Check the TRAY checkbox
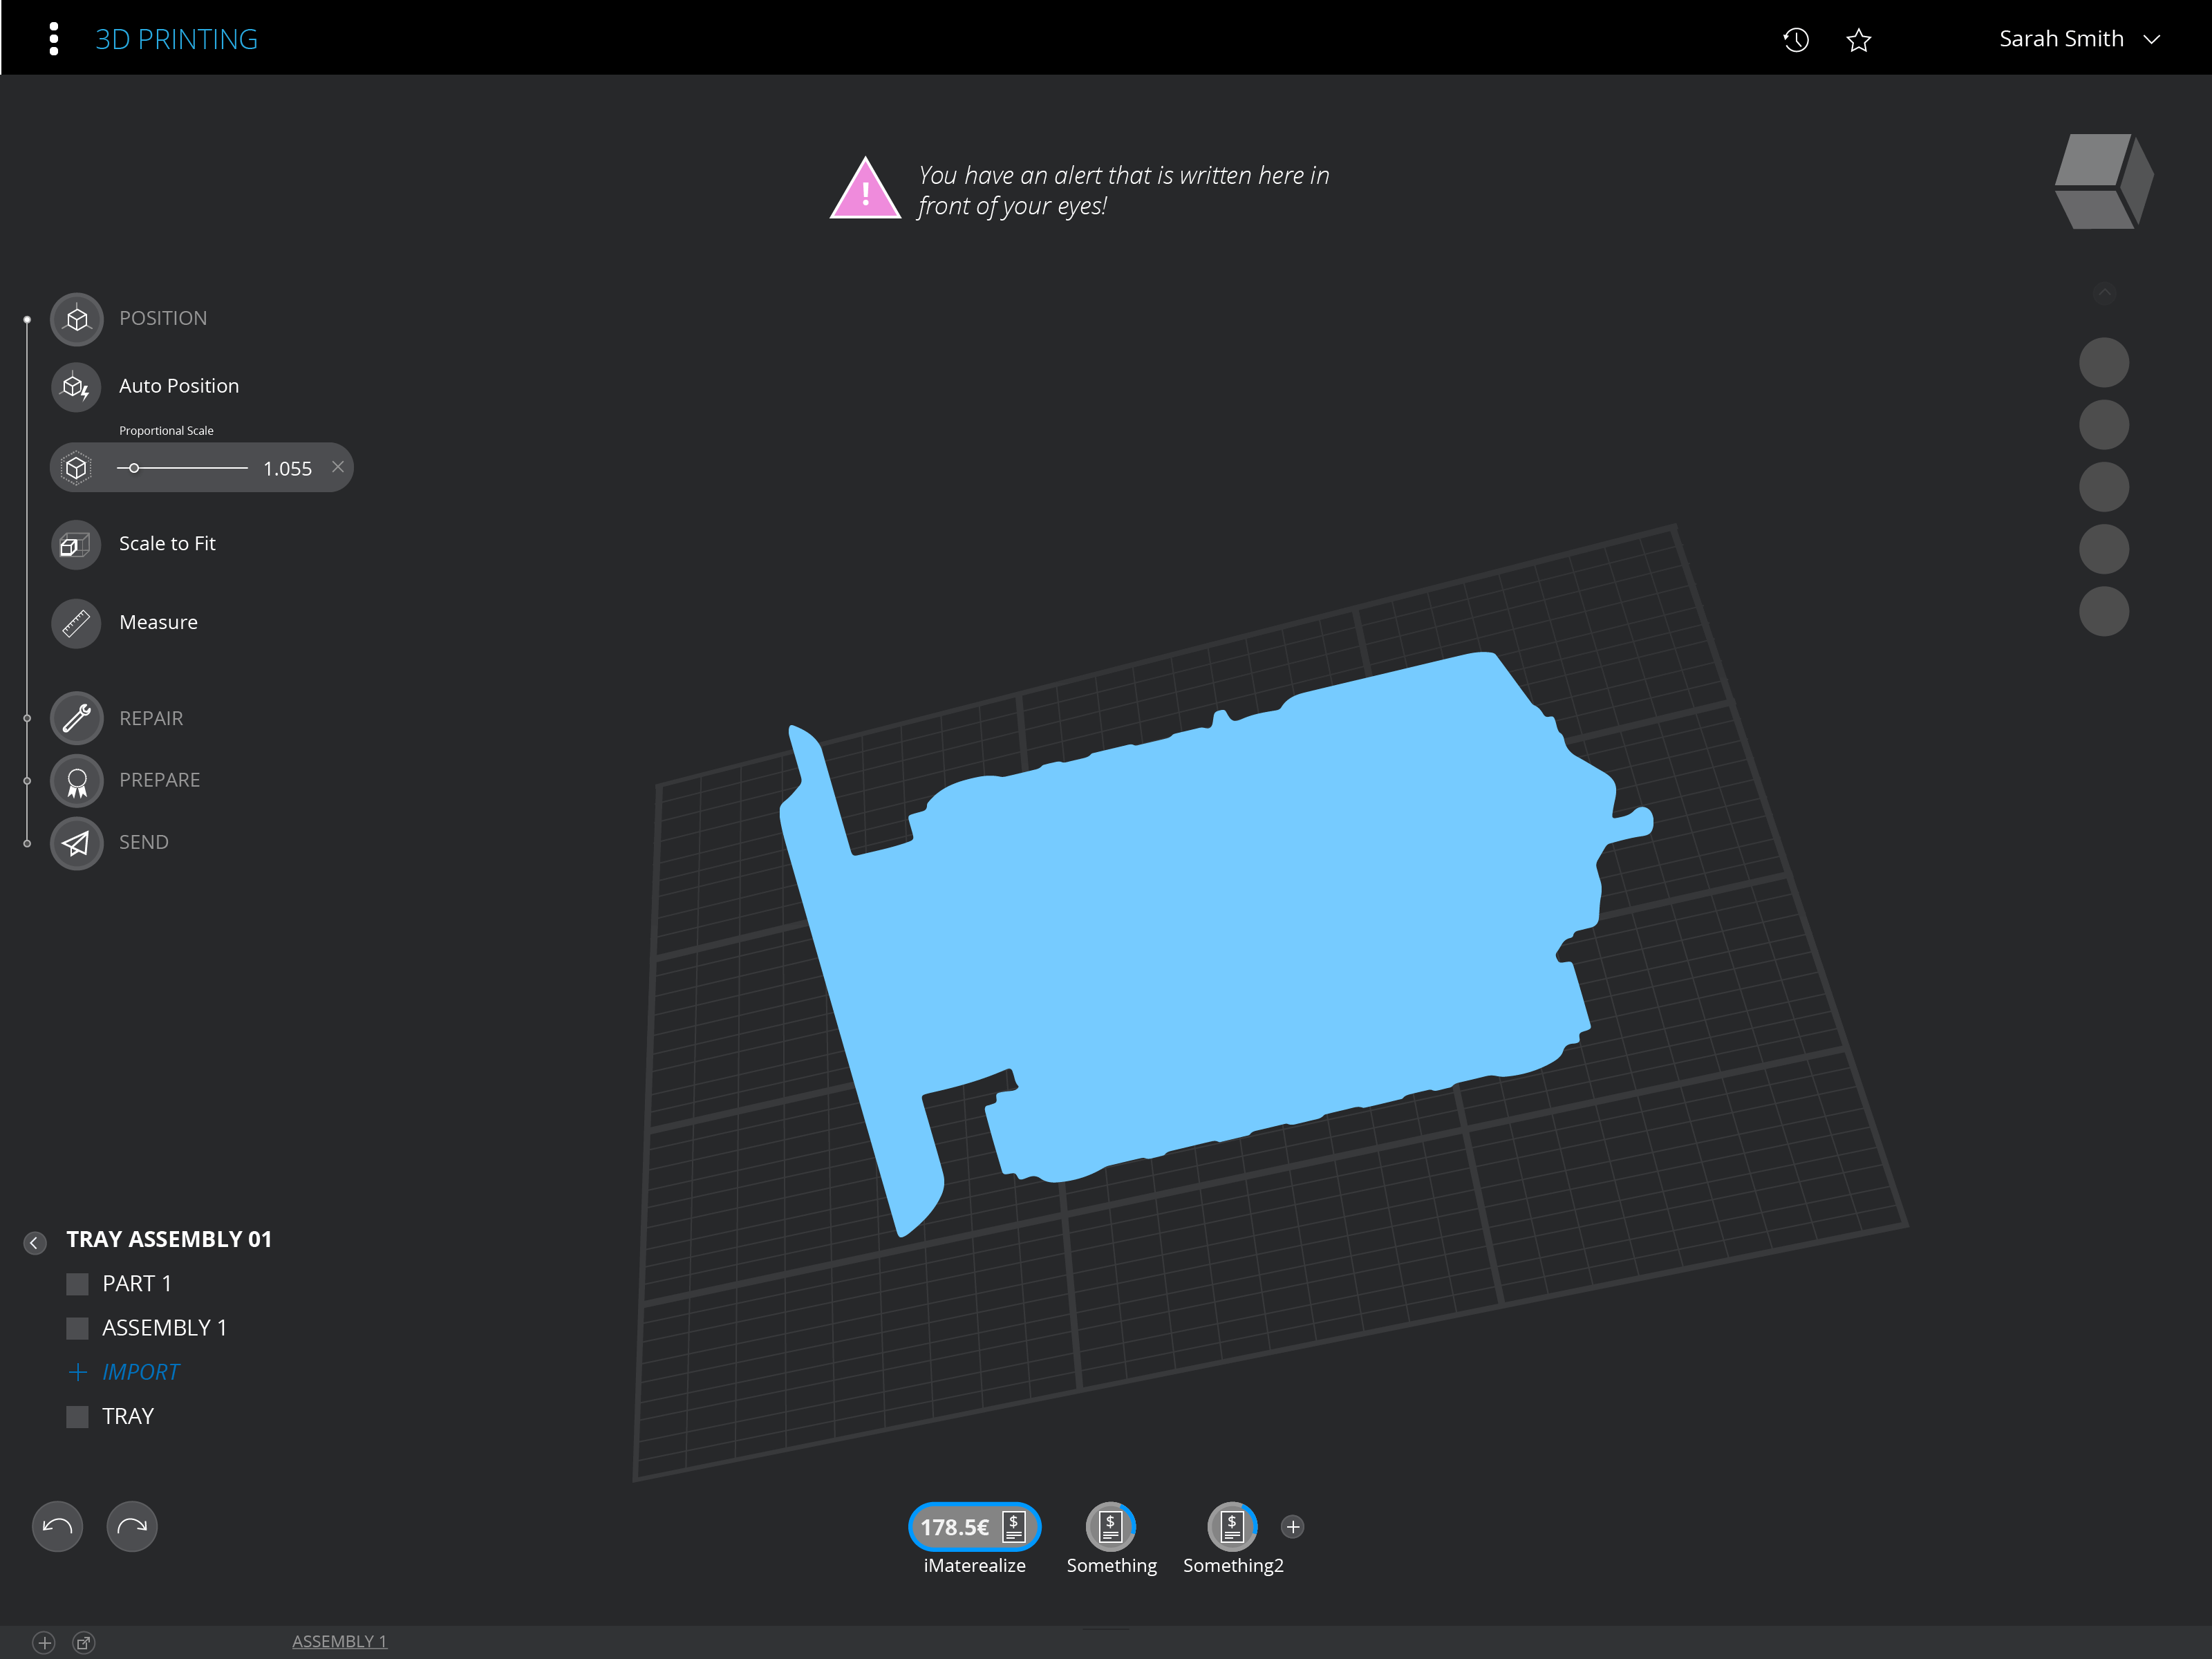Image resolution: width=2212 pixels, height=1659 pixels. (x=77, y=1416)
